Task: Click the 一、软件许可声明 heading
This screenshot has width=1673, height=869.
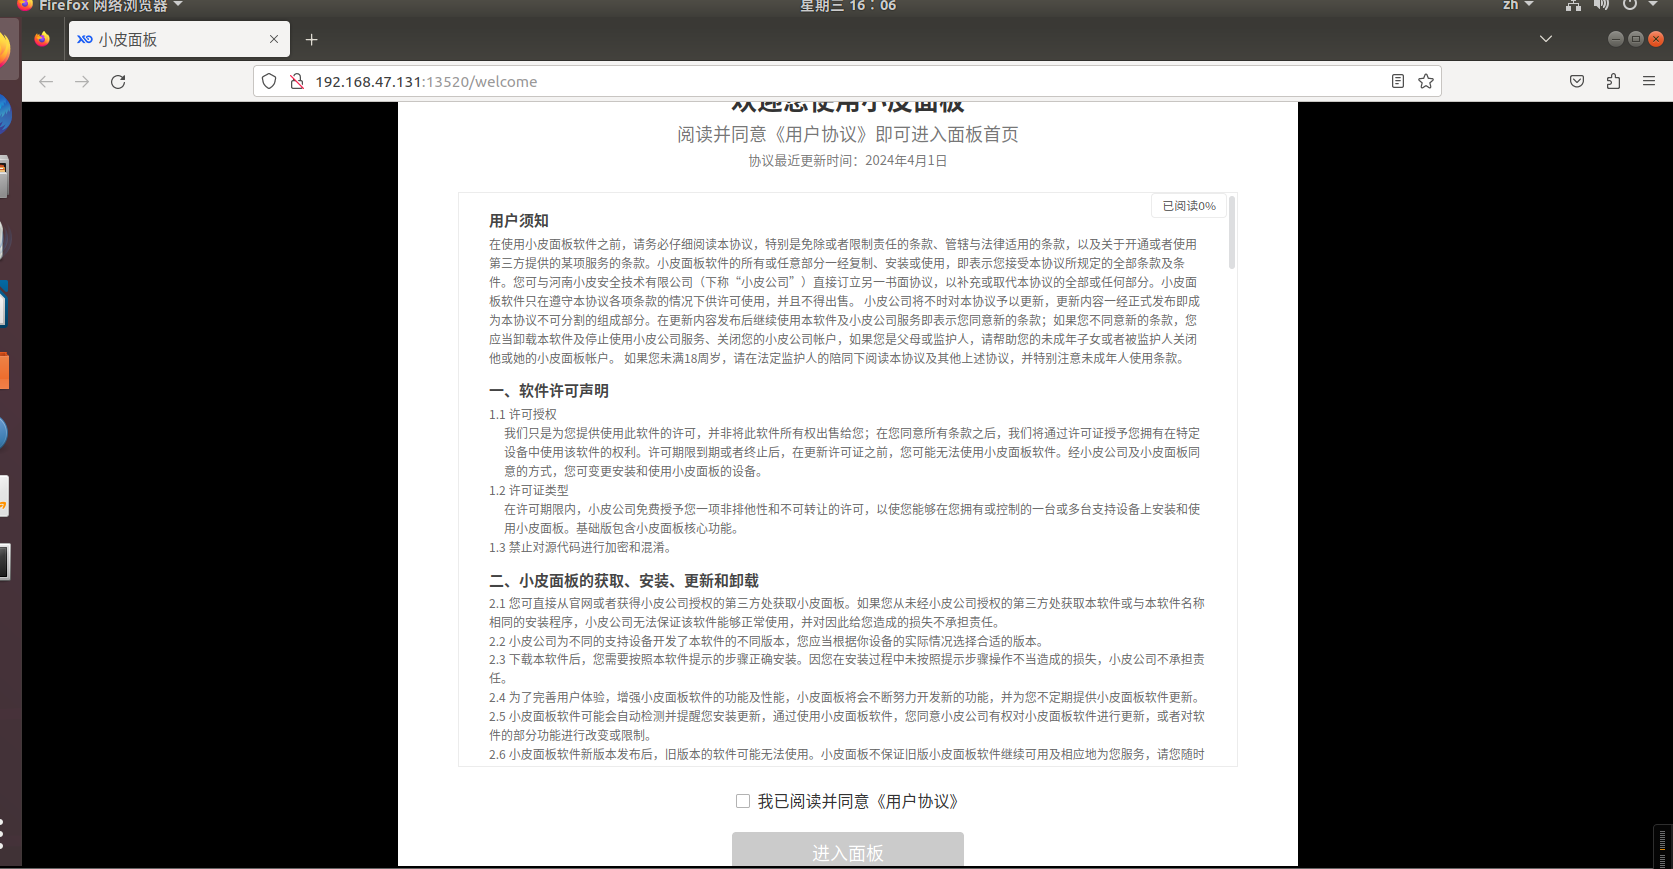Action: [549, 391]
